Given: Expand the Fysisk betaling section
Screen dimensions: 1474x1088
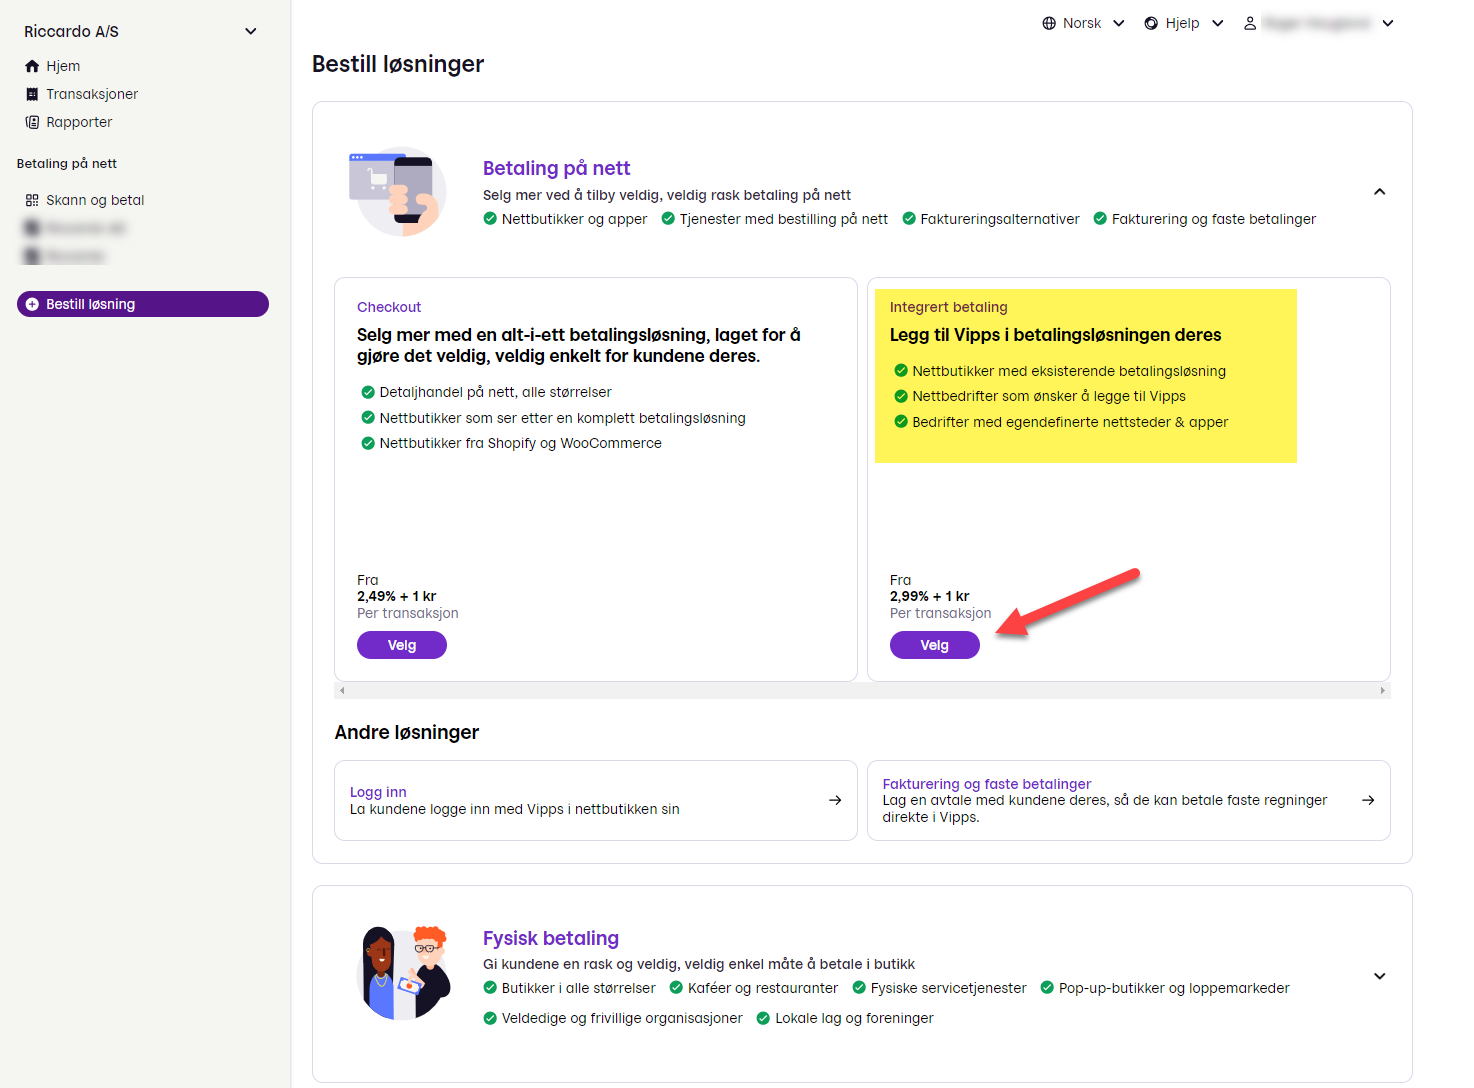Looking at the screenshot, I should [x=1380, y=976].
